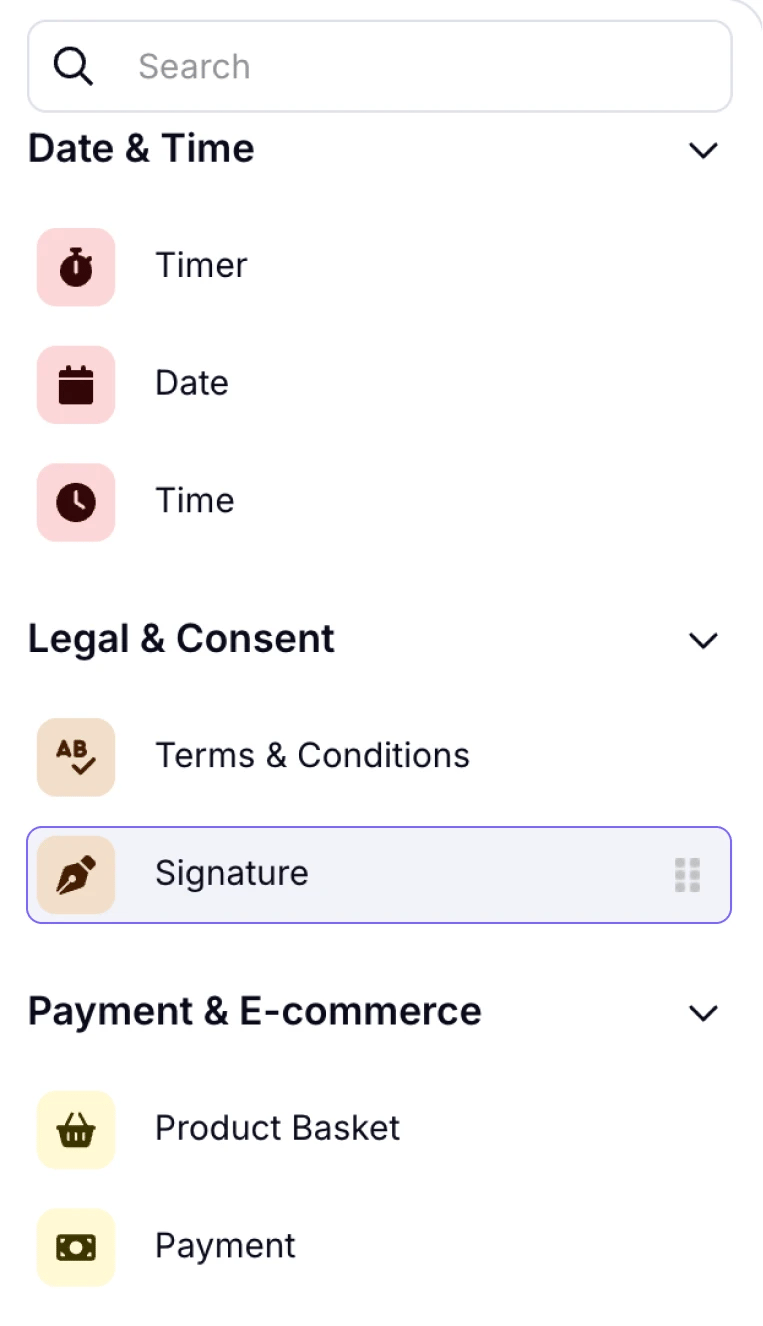This screenshot has width=763, height=1326.
Task: Click the Signature drag handle
Action: (687, 874)
